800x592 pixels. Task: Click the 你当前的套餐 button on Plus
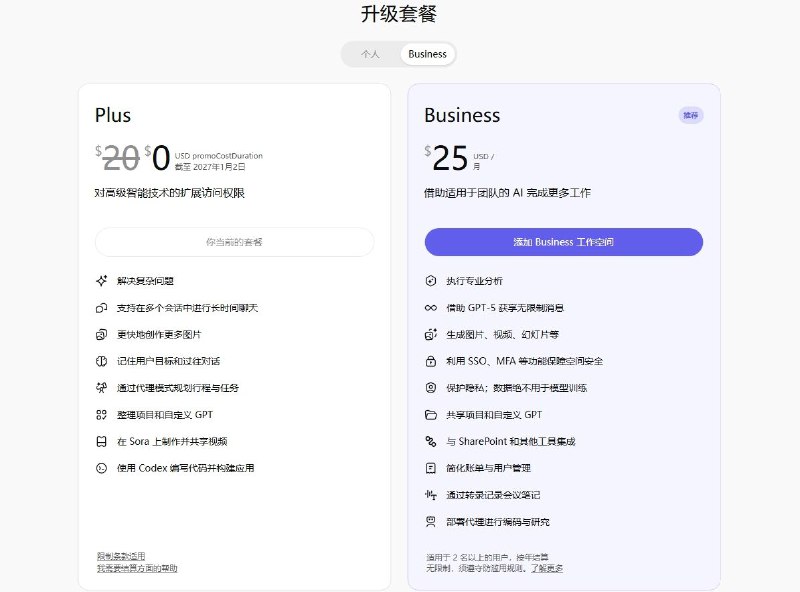[234, 242]
